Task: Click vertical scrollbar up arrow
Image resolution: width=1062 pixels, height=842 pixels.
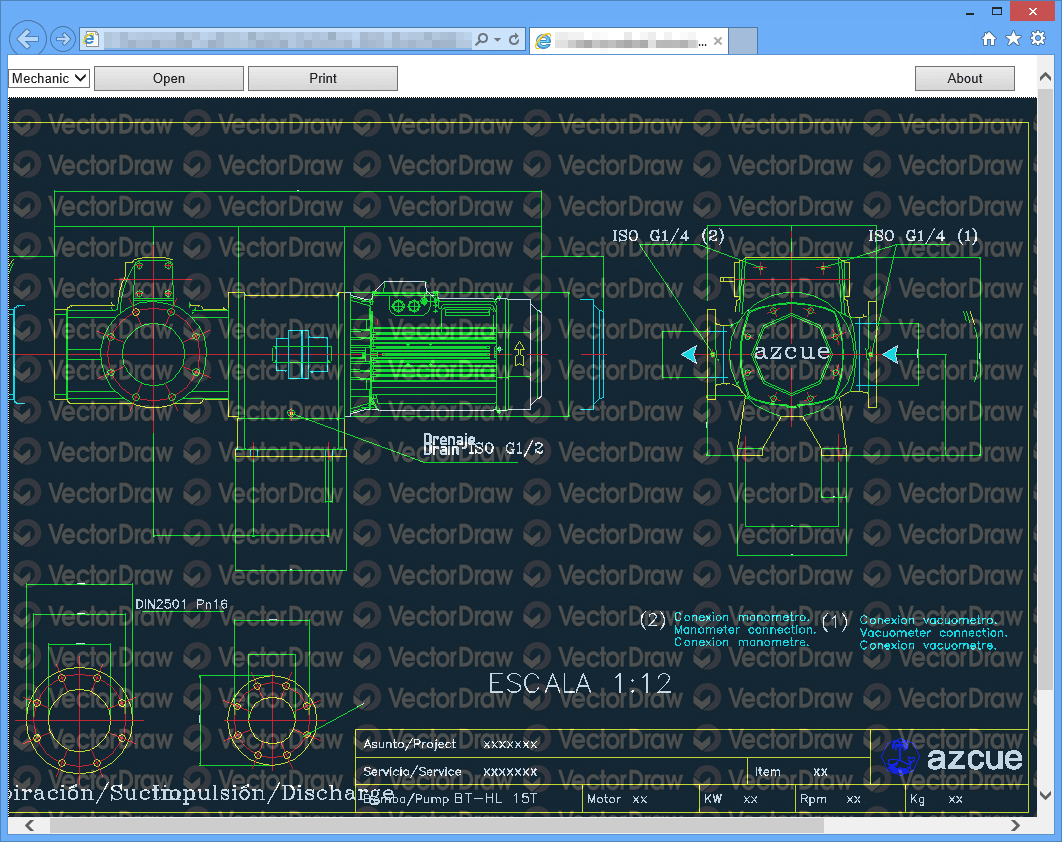Action: coord(1045,77)
